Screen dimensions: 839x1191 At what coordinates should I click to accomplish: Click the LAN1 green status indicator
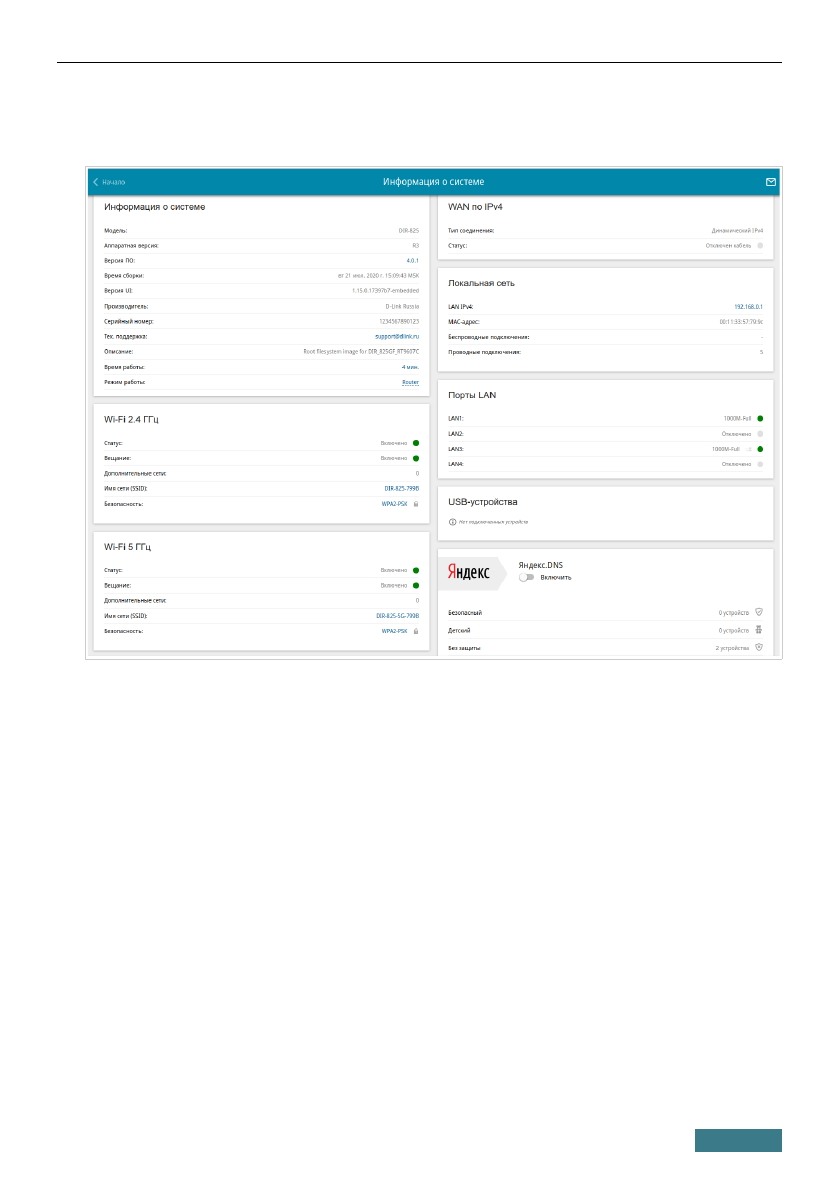tap(760, 418)
